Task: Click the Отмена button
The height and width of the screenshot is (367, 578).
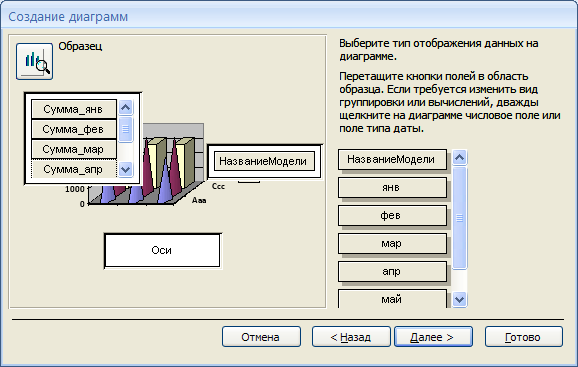Action: tap(261, 337)
